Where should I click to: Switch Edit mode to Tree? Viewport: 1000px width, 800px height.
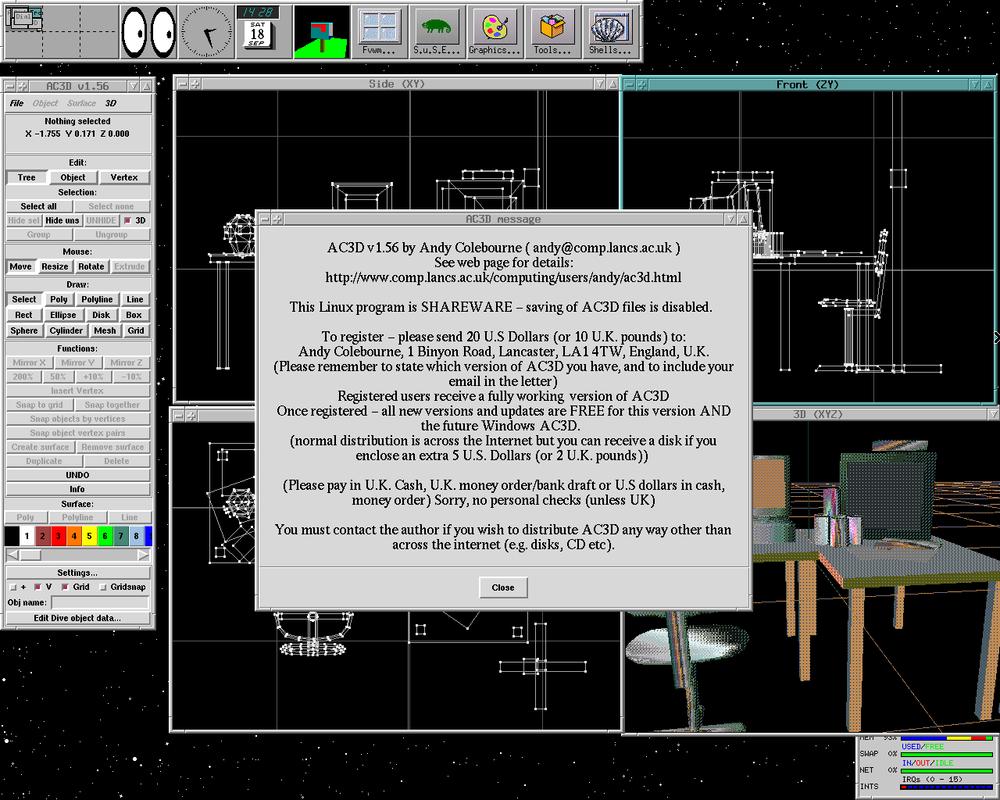click(27, 177)
